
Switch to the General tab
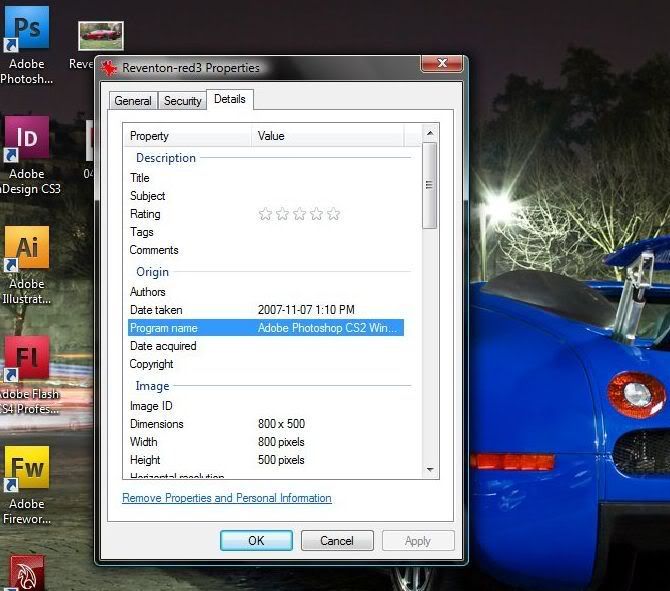(133, 101)
